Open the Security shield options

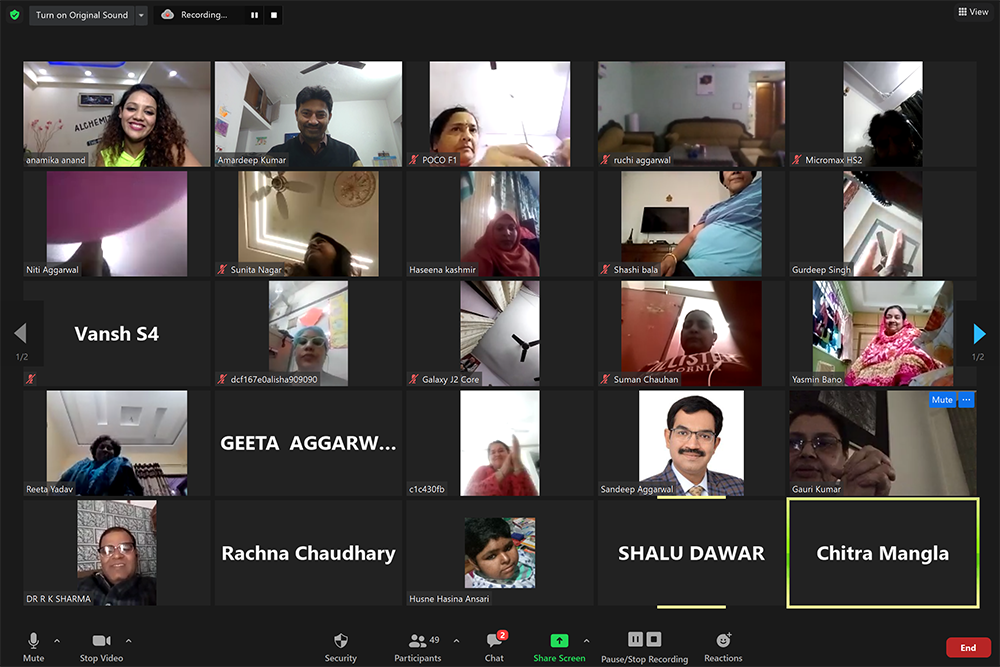tap(340, 641)
